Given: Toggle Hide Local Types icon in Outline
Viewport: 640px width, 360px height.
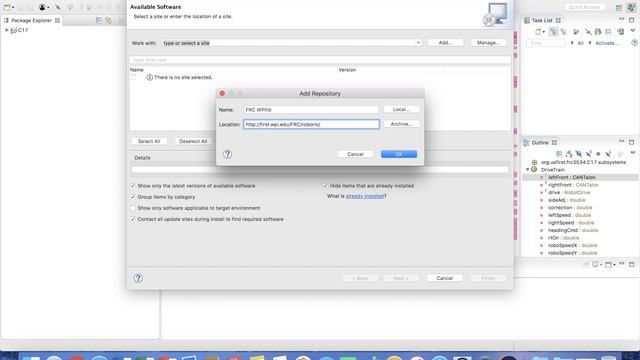Looking at the screenshot, I should click(x=608, y=154).
